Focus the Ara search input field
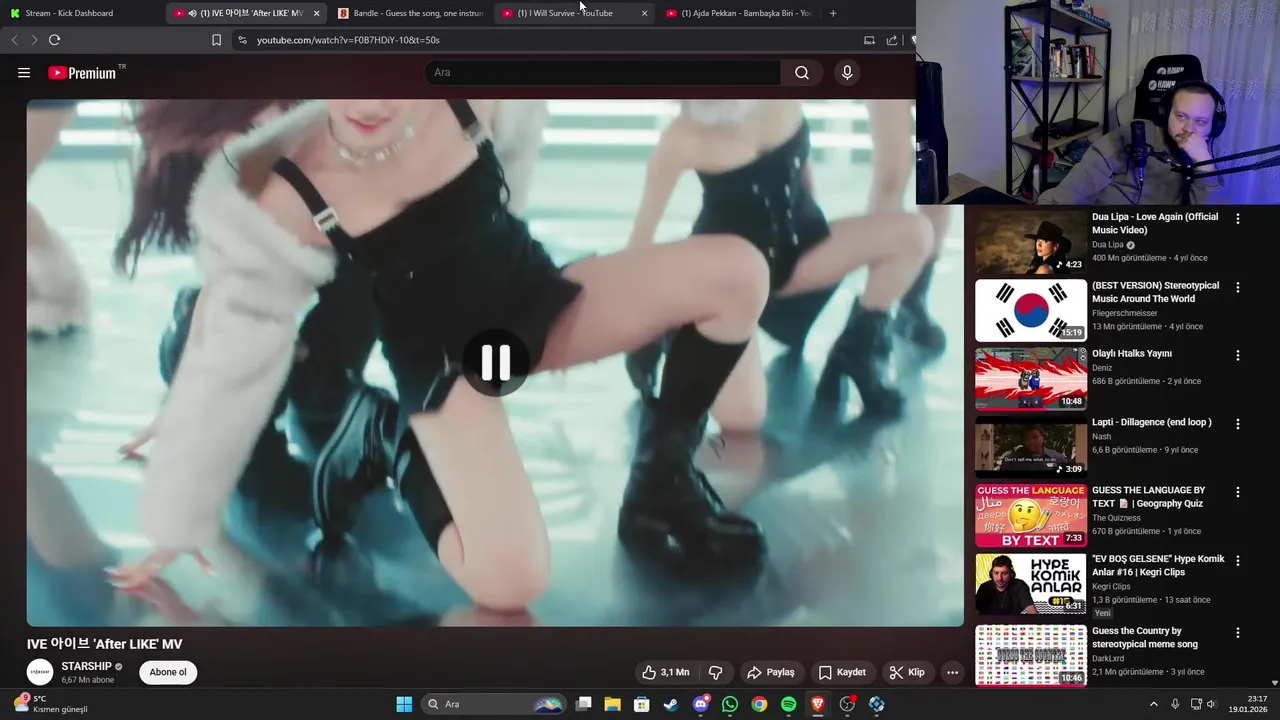The image size is (1280, 720). pyautogui.click(x=603, y=73)
